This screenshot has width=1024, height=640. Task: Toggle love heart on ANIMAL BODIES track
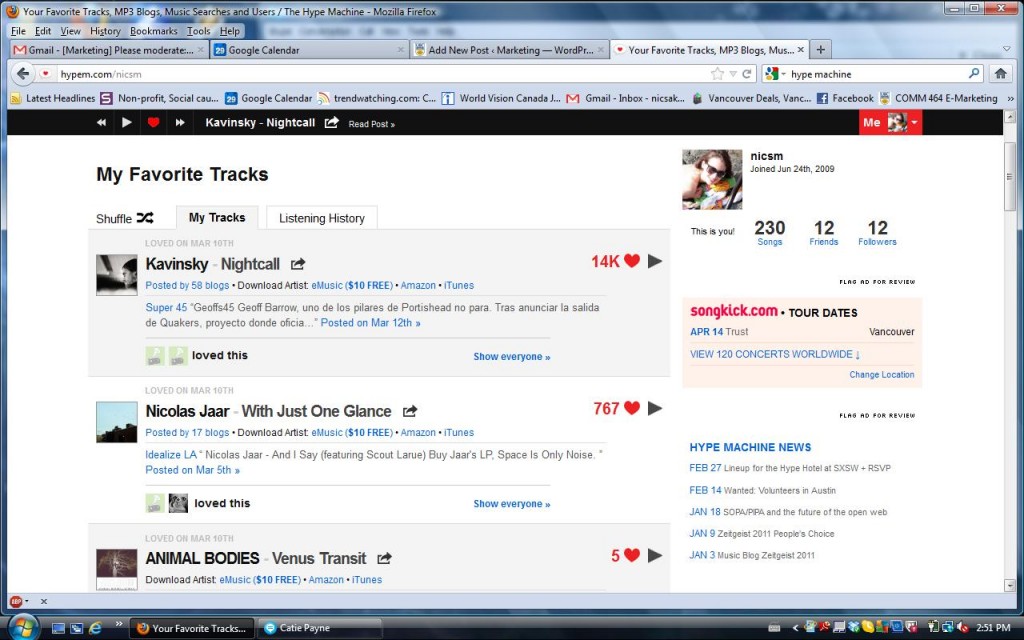coord(632,555)
